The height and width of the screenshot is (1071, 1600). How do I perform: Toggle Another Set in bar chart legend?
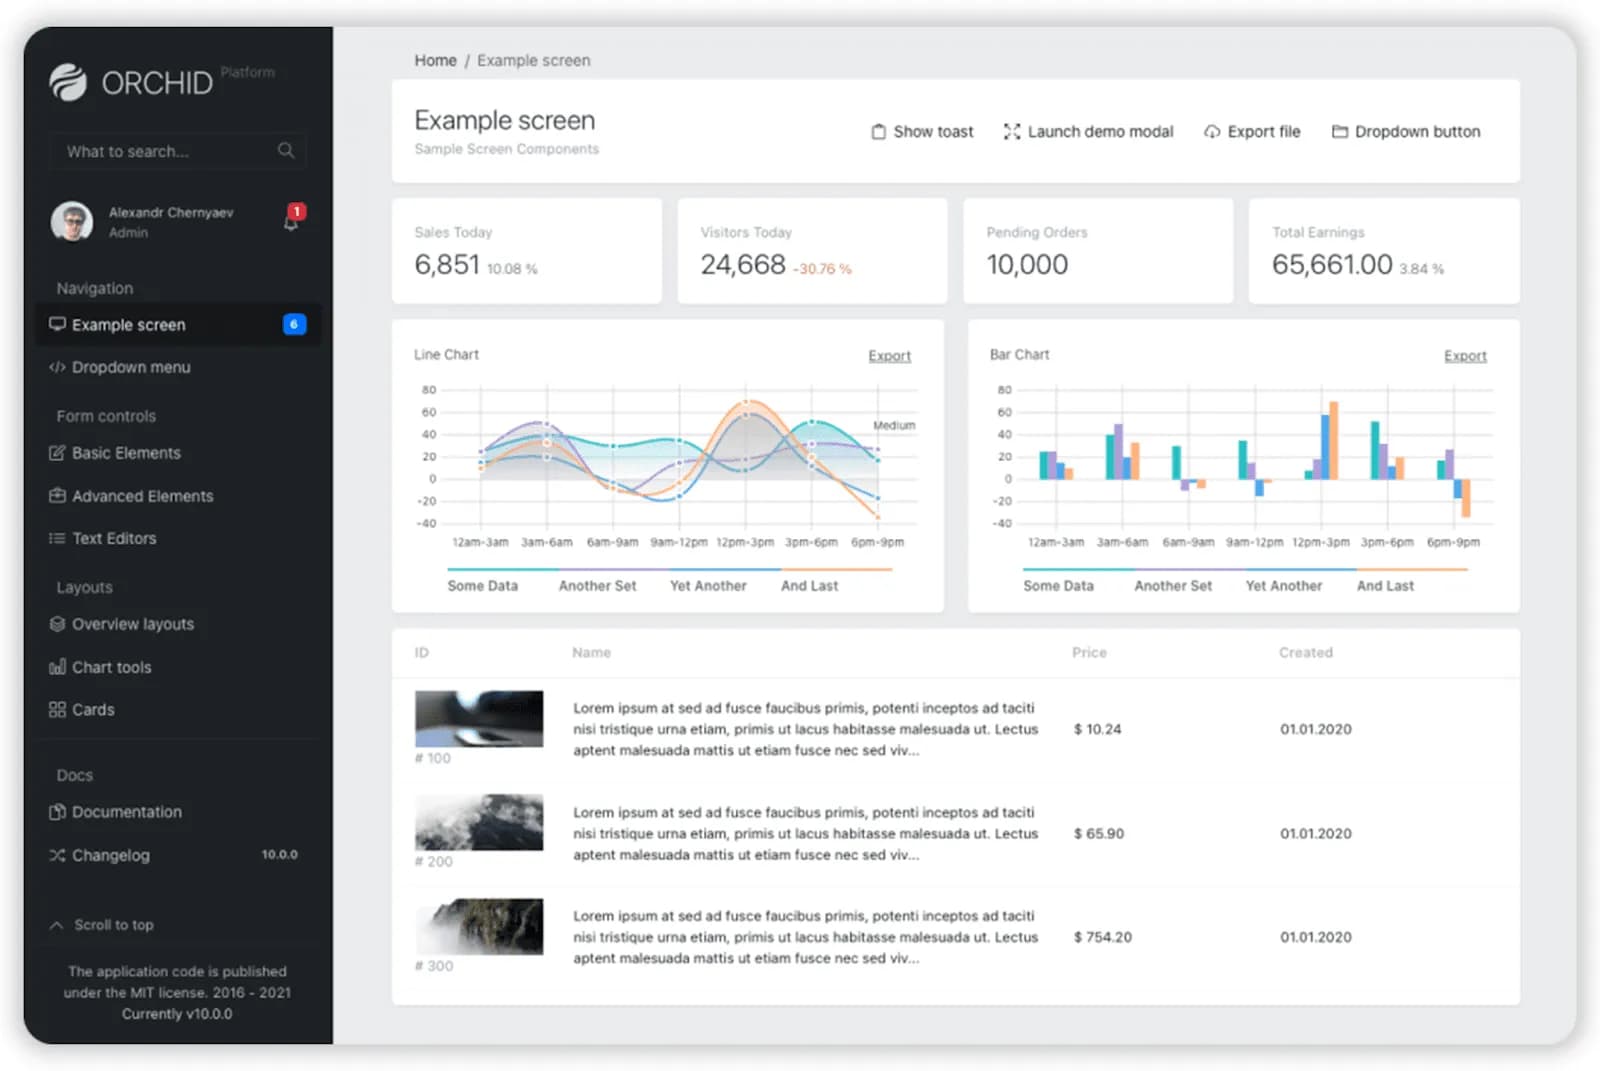click(x=1172, y=586)
